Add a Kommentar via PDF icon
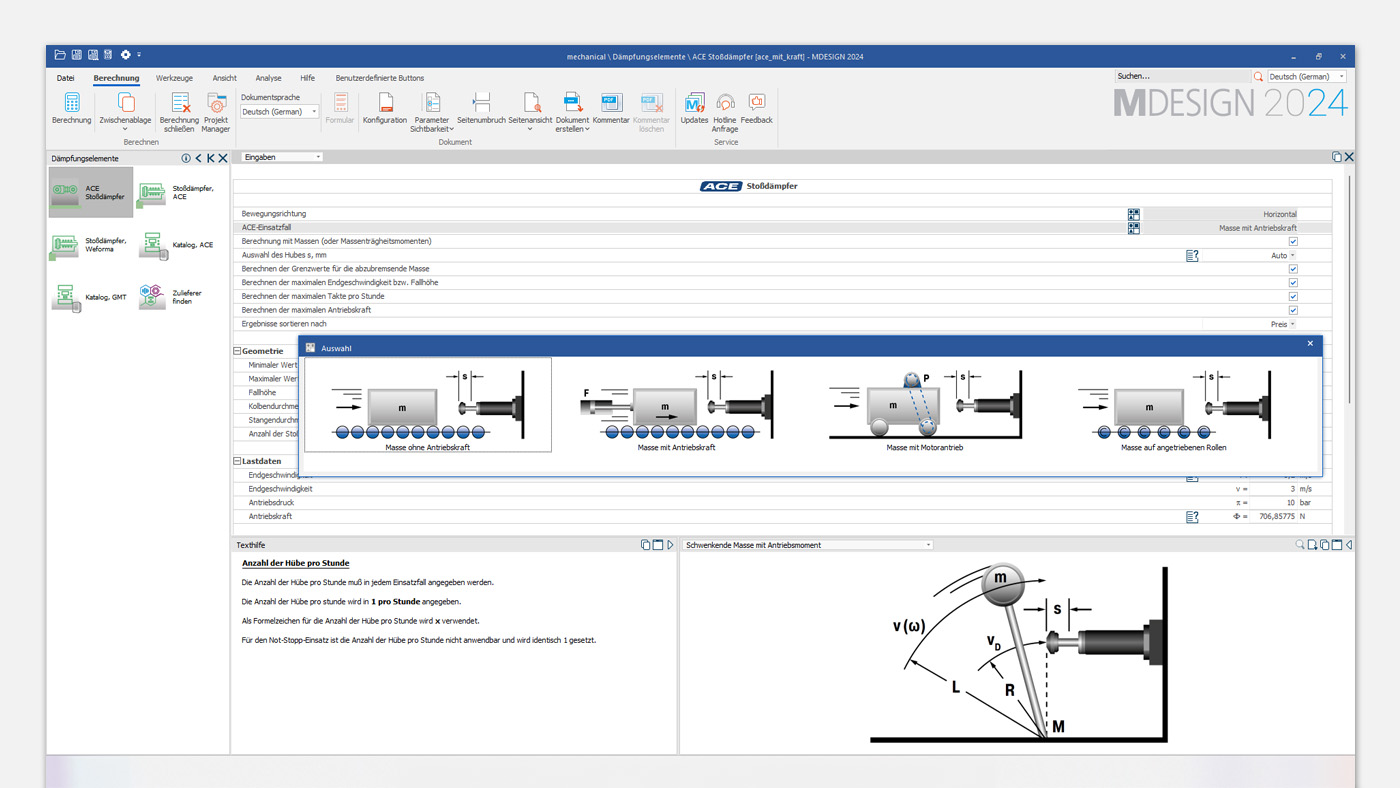 pyautogui.click(x=611, y=103)
